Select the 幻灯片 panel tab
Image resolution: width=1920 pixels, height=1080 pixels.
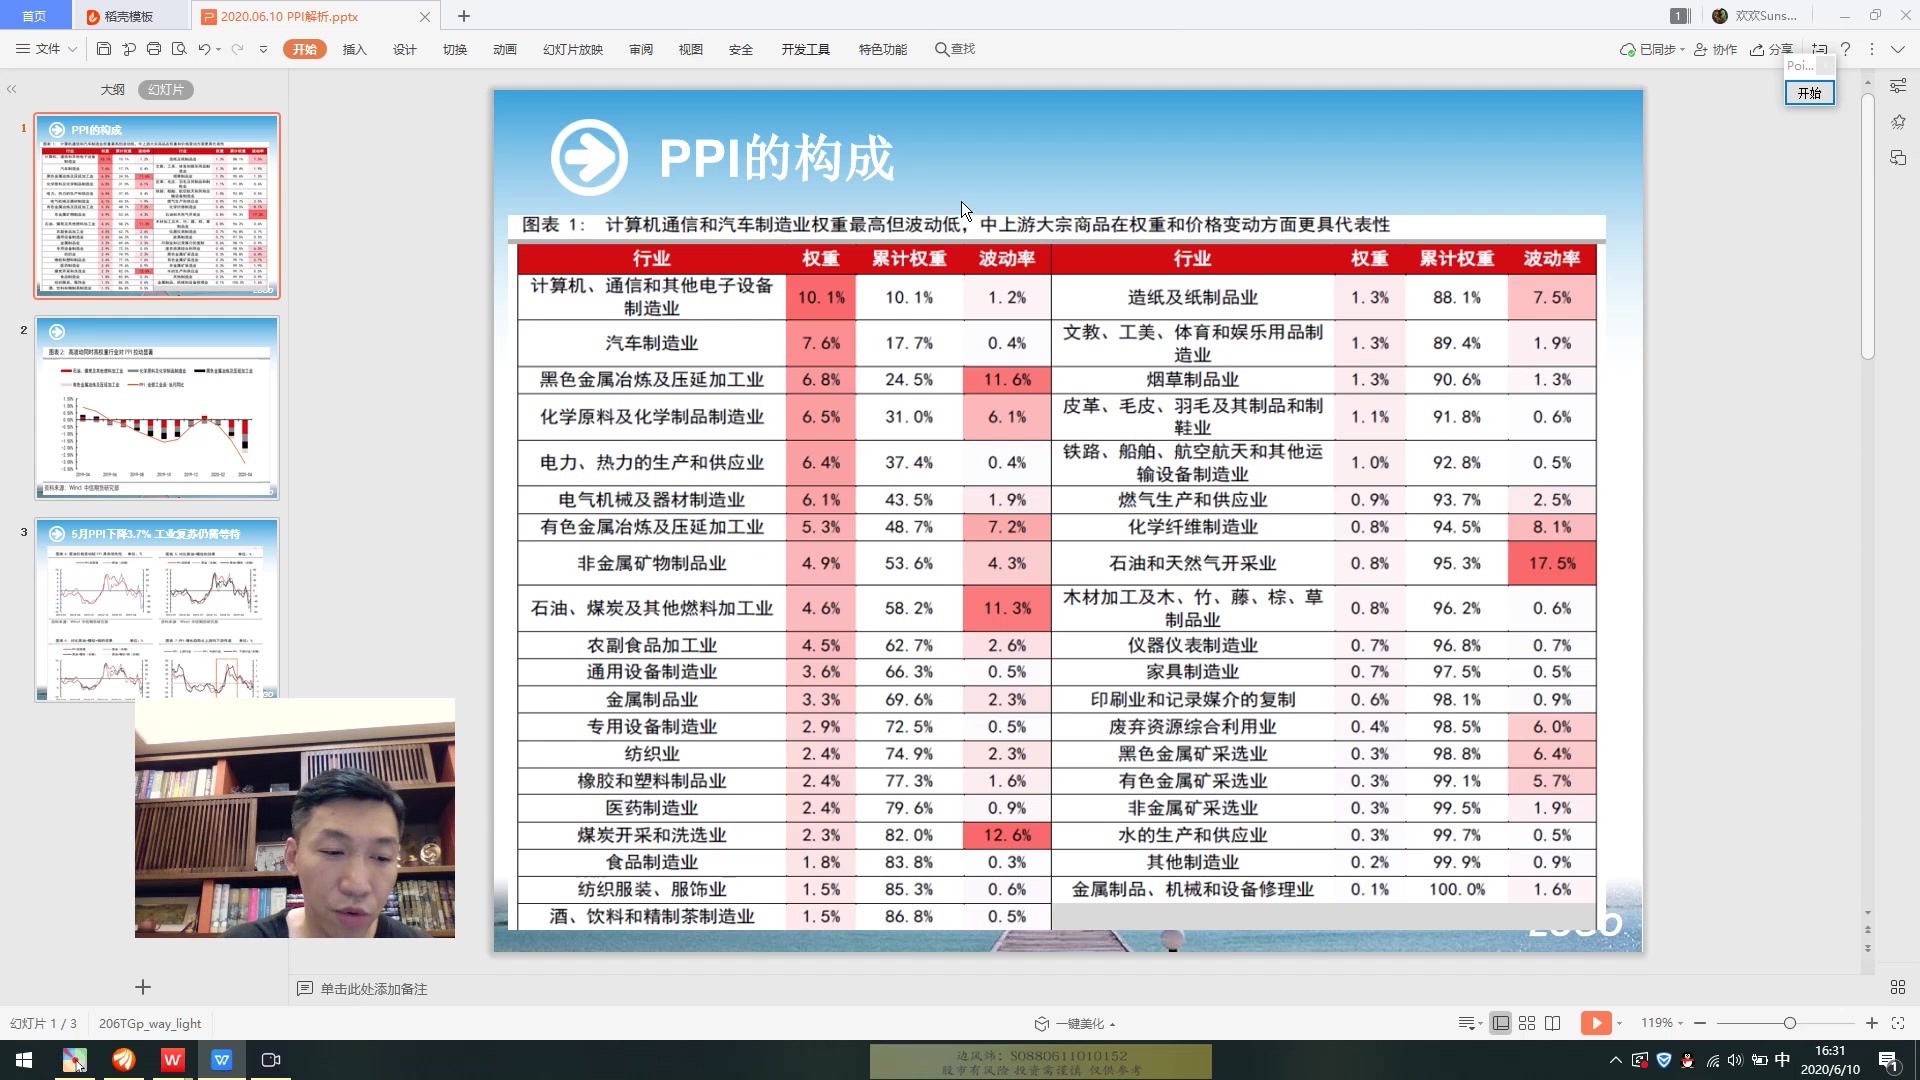point(165,89)
